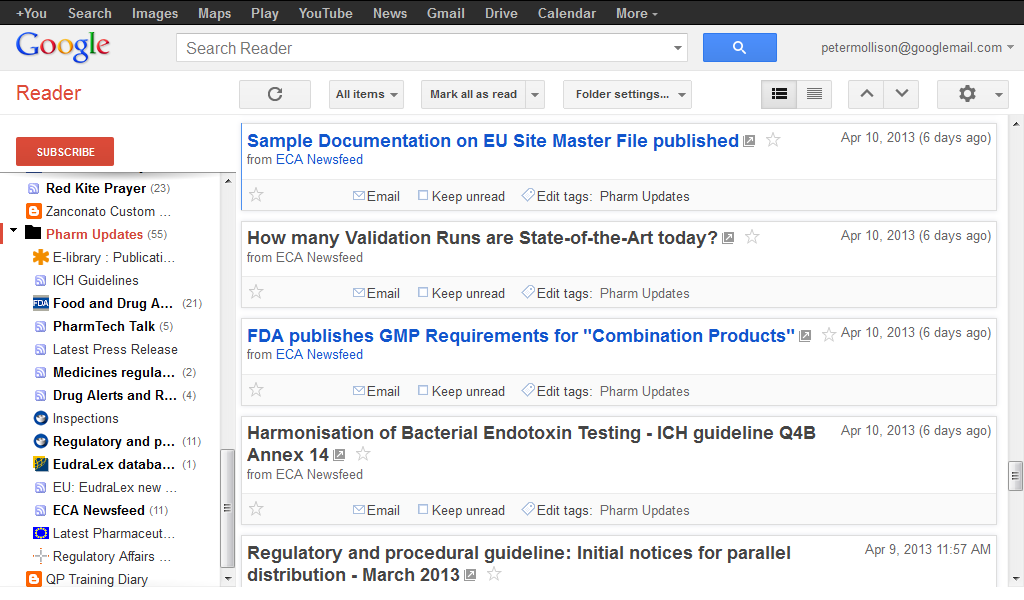Image resolution: width=1024 pixels, height=600 pixels.
Task: Open YouTube in the top navigation bar
Action: [325, 13]
